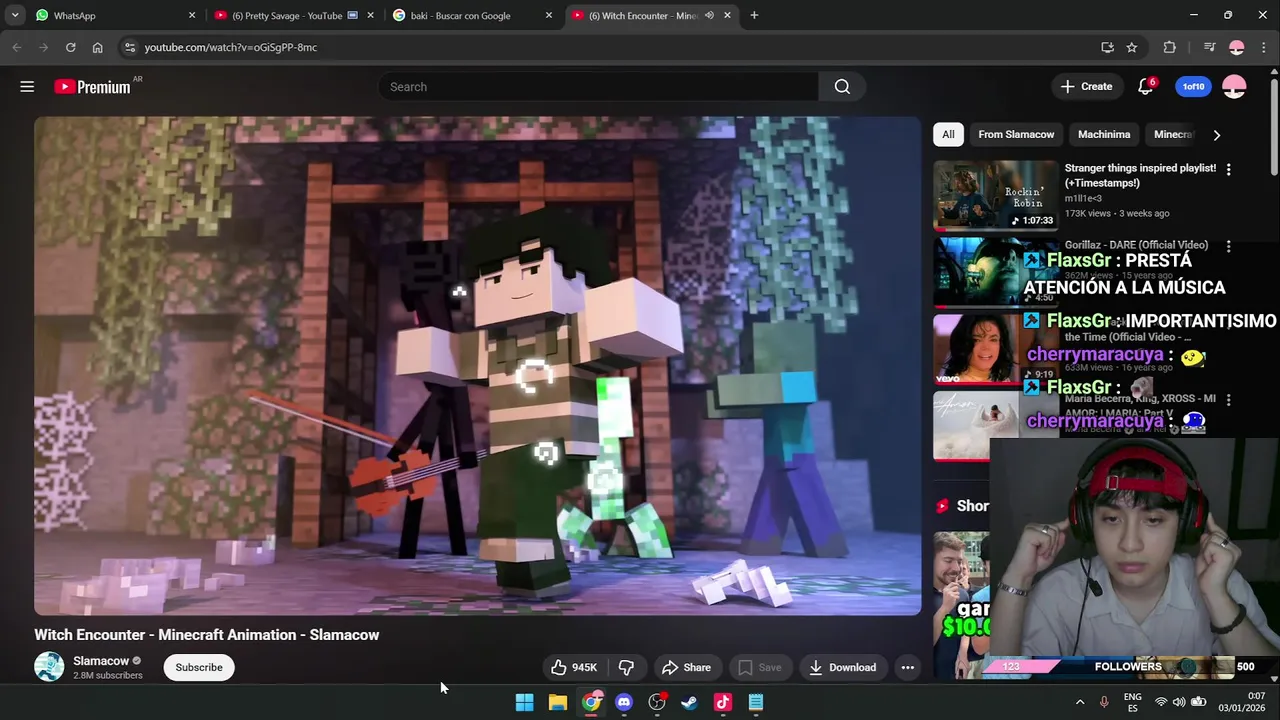Click the search magnifier button
Screen dimensions: 1280x720
(x=842, y=87)
